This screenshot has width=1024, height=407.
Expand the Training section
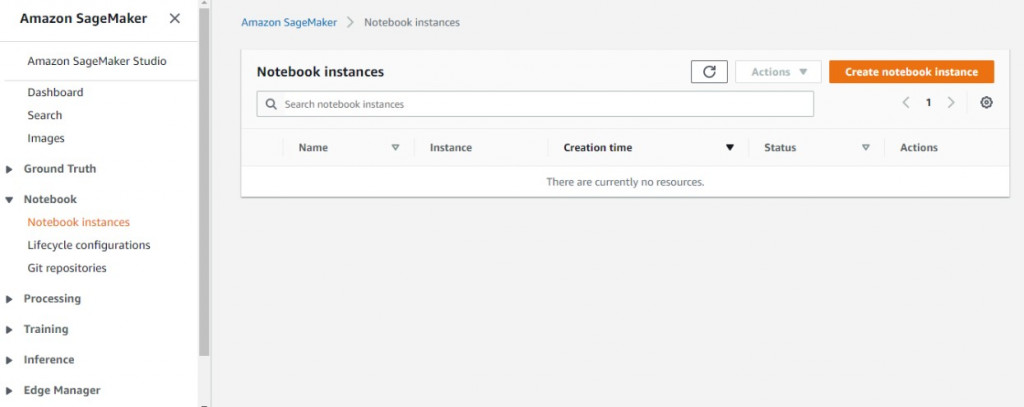(8, 330)
